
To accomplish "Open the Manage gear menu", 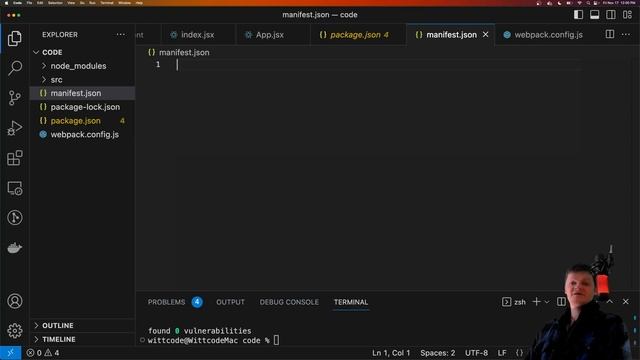I will [x=15, y=331].
